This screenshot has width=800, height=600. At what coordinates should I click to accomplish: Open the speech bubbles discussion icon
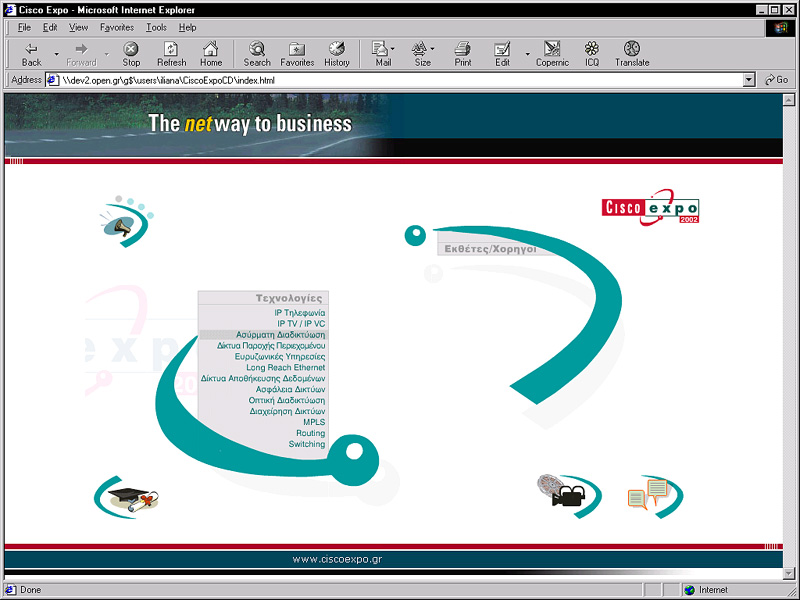point(655,496)
